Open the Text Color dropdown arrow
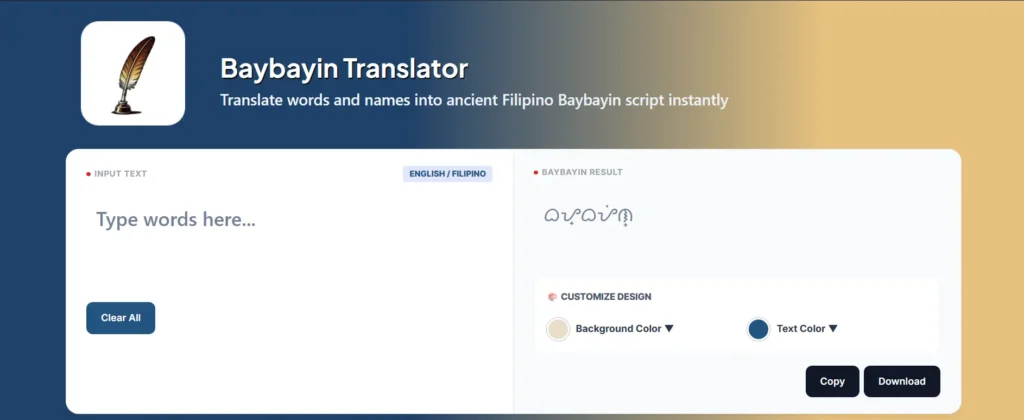 pyautogui.click(x=833, y=329)
